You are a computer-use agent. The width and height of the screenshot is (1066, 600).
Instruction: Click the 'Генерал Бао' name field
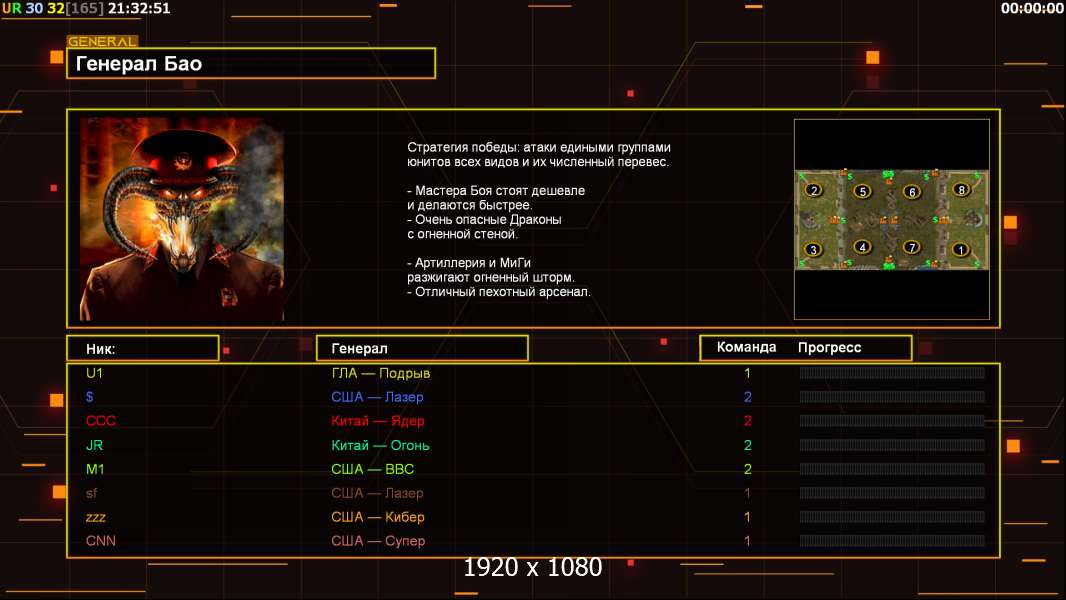251,63
